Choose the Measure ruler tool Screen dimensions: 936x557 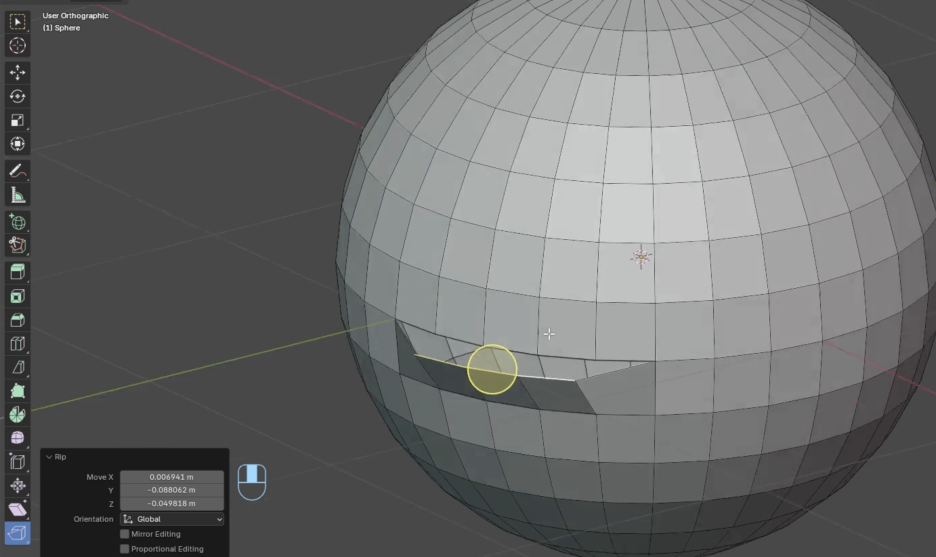point(17,195)
